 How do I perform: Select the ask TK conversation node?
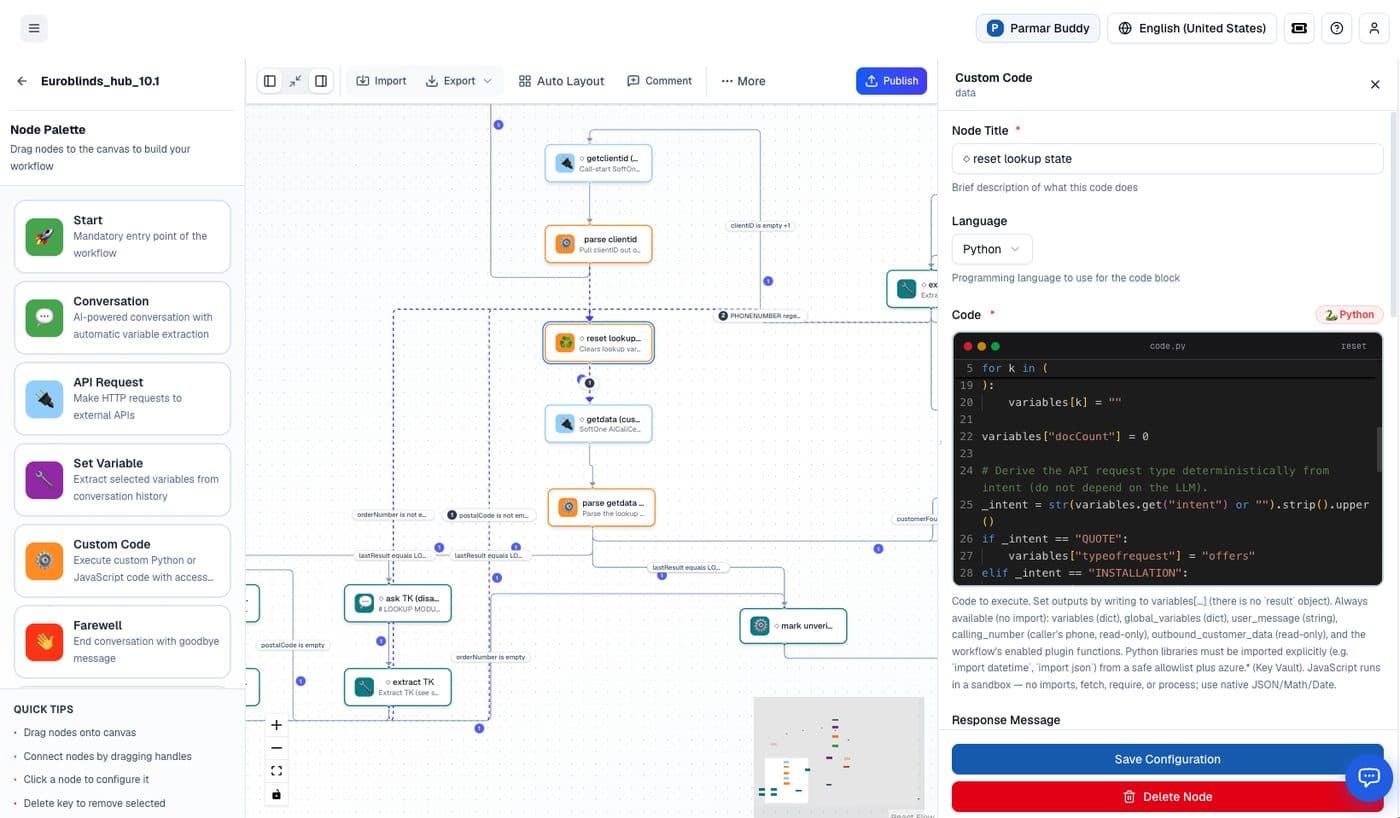coord(397,603)
